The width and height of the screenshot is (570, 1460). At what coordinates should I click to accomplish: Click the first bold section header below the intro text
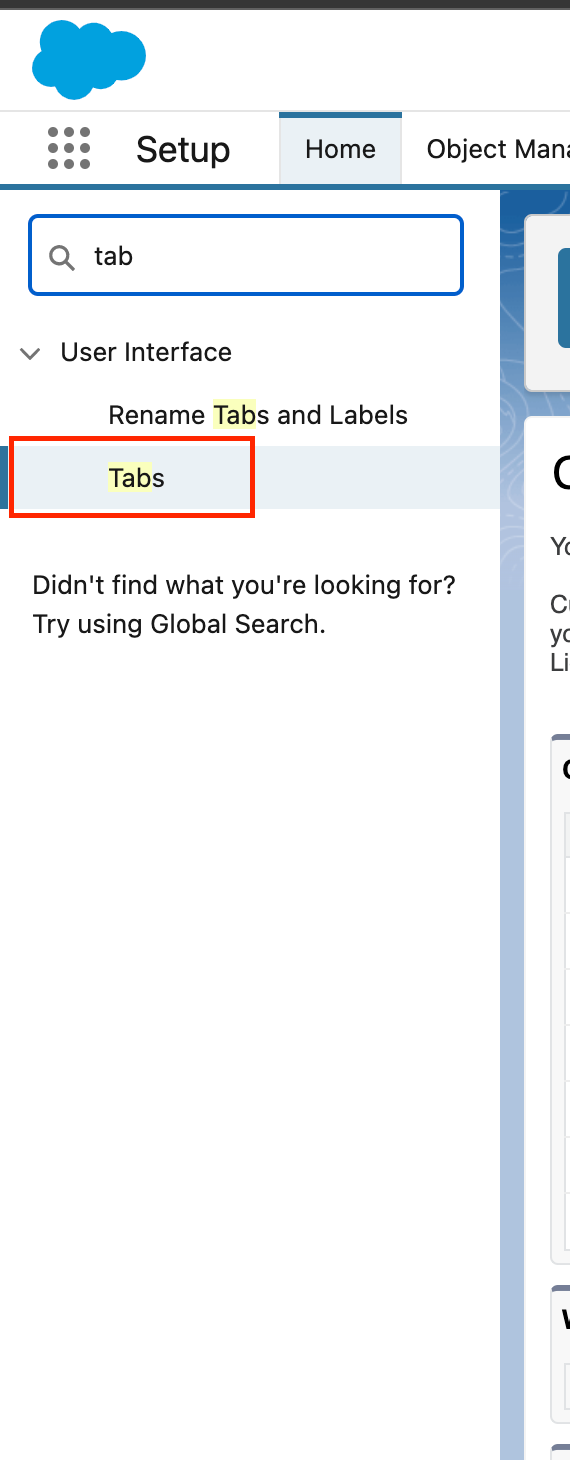point(566,768)
